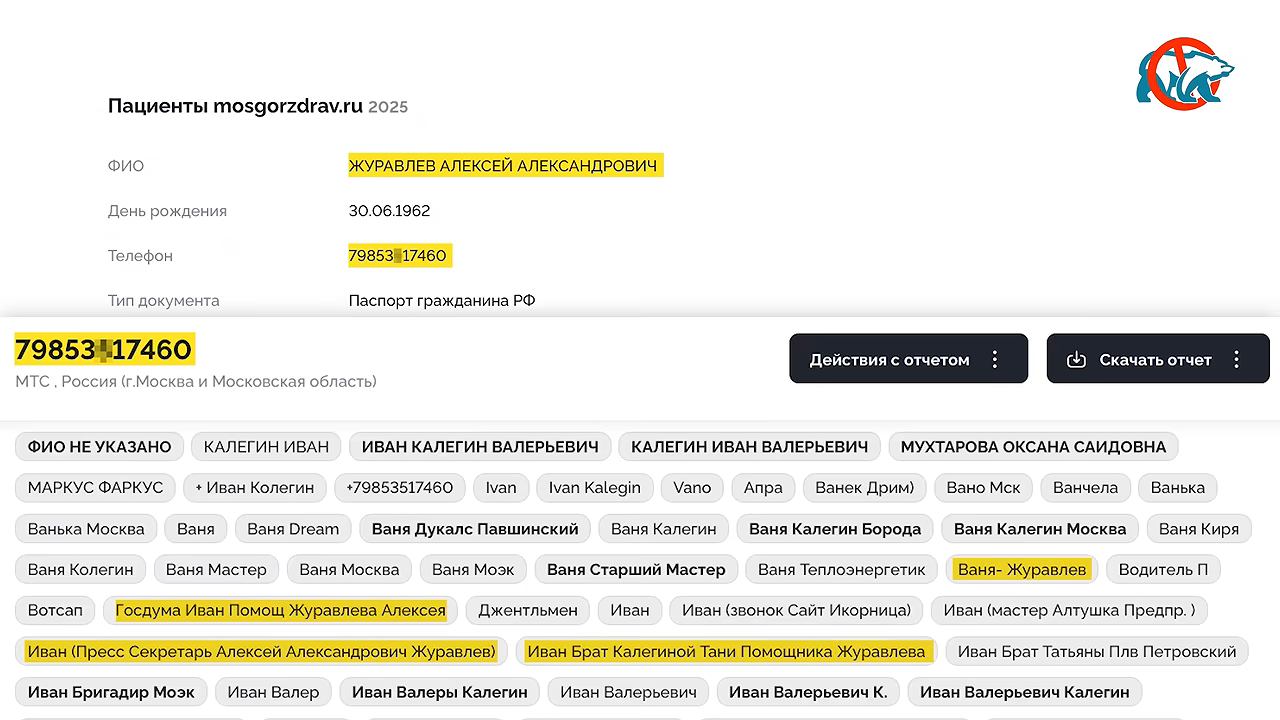Select the tag reading only Ваня
This screenshot has width=1280, height=720.
click(x=195, y=529)
